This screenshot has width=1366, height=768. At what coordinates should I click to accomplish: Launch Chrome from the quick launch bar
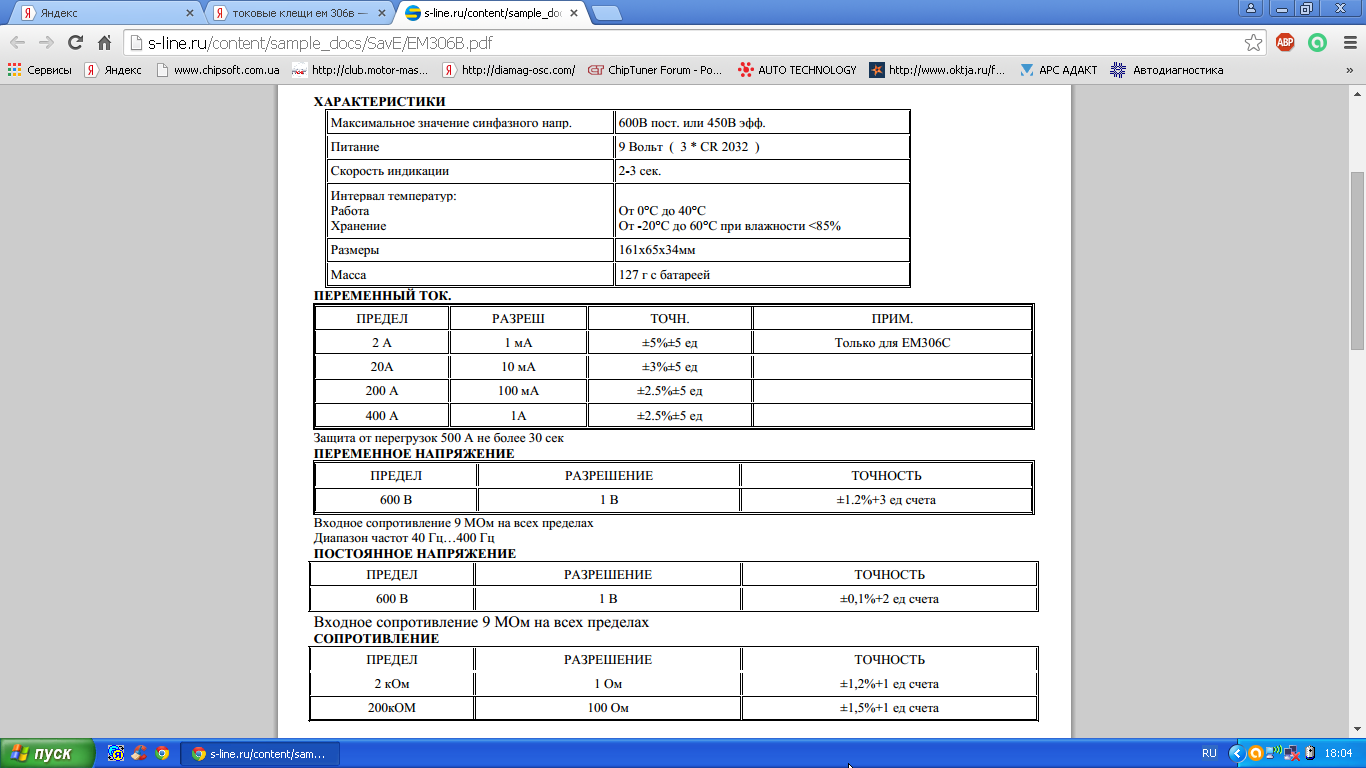pos(162,754)
